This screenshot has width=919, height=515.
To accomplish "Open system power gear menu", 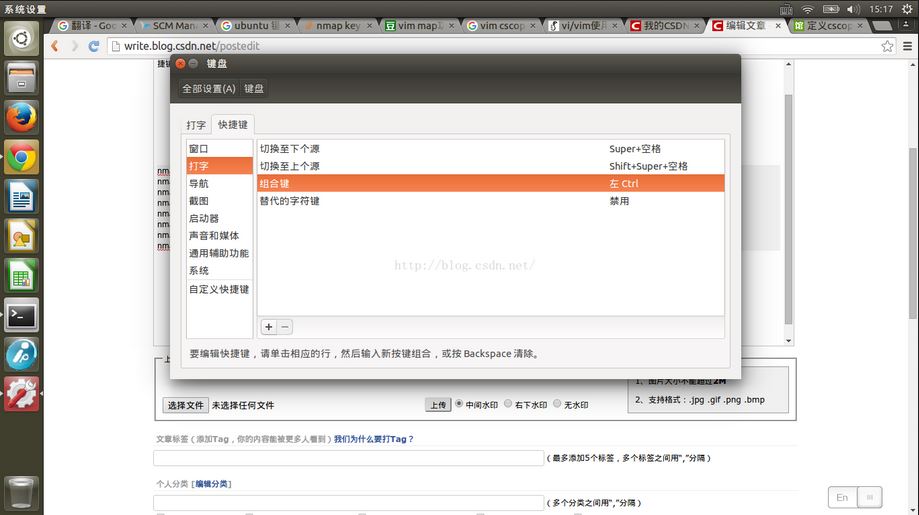I will (x=907, y=9).
